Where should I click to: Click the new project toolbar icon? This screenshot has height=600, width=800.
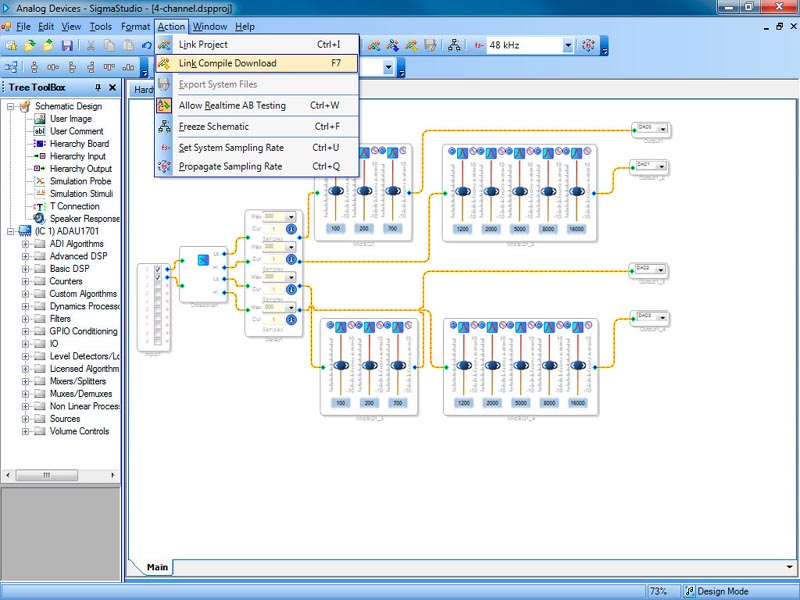tap(11, 45)
